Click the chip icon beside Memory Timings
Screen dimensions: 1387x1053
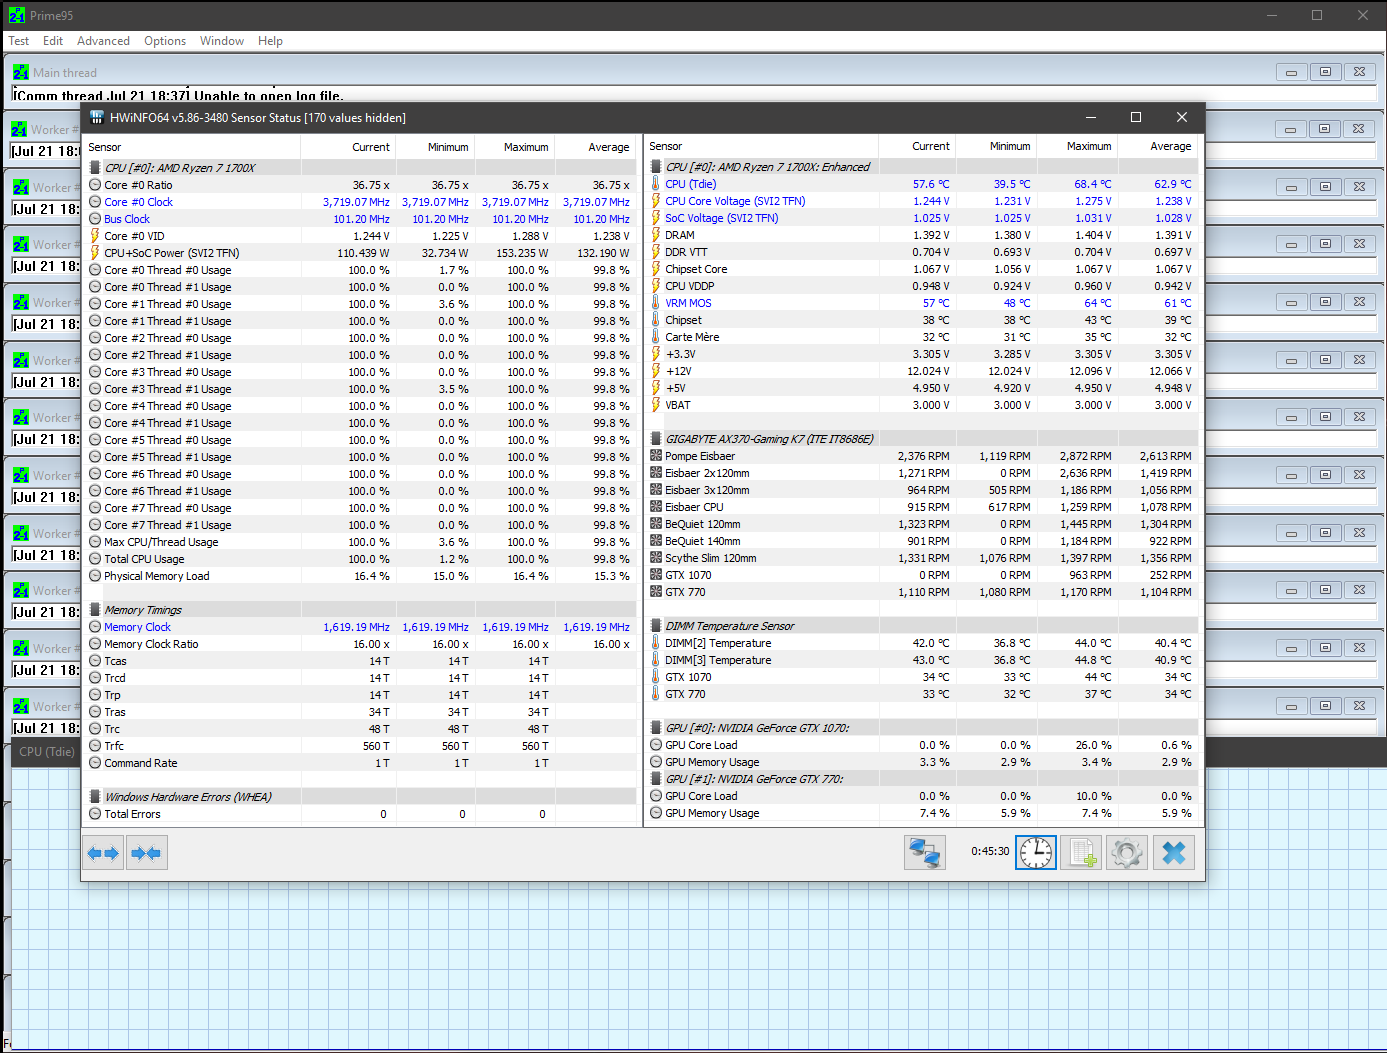[95, 610]
